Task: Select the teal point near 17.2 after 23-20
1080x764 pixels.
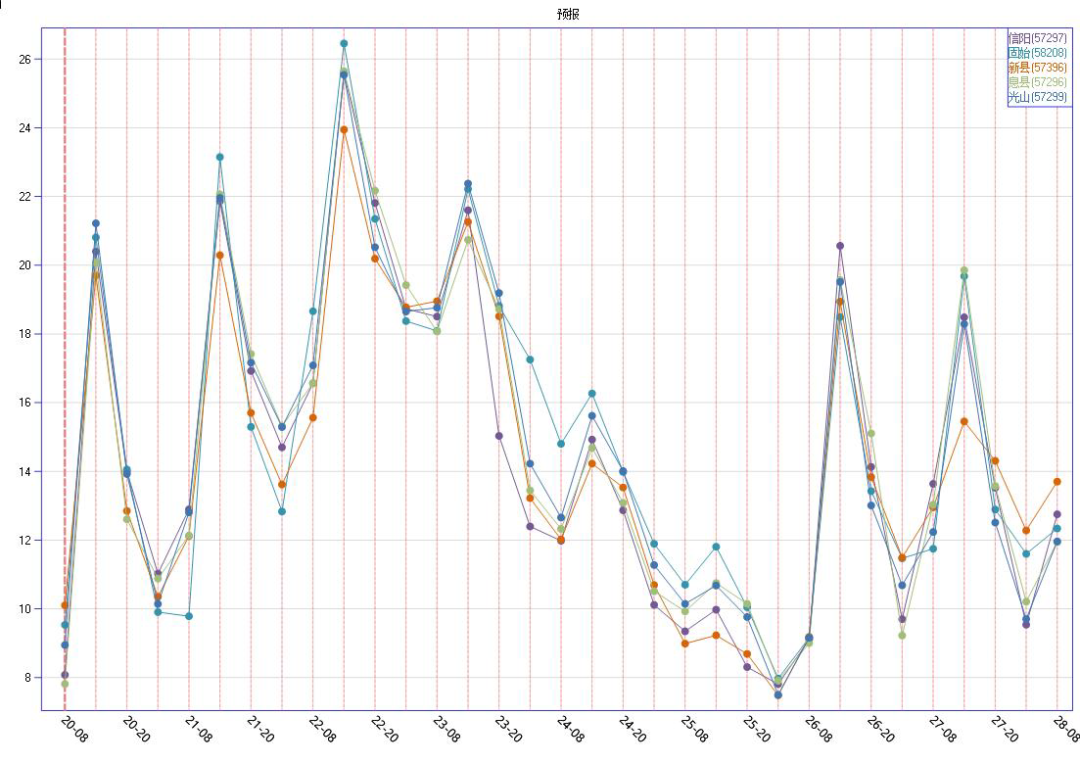Action: coord(530,360)
